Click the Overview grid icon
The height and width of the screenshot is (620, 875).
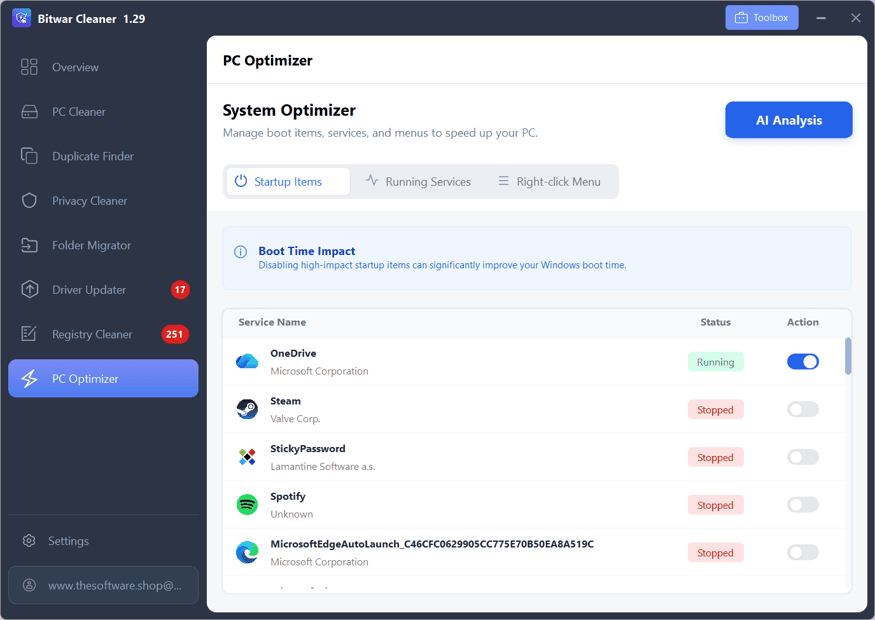pyautogui.click(x=29, y=67)
